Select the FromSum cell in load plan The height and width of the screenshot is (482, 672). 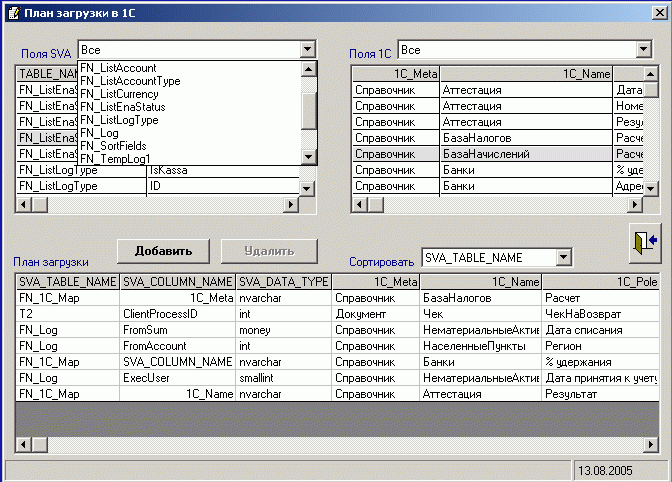pyautogui.click(x=177, y=330)
